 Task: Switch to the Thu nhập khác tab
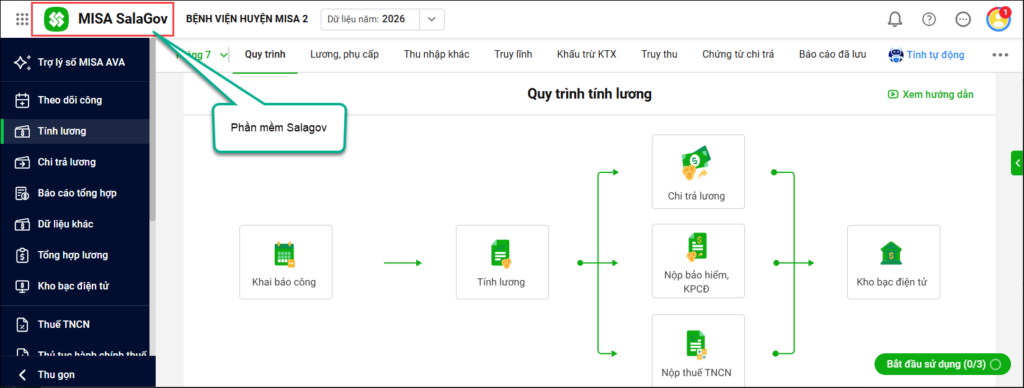click(x=436, y=54)
